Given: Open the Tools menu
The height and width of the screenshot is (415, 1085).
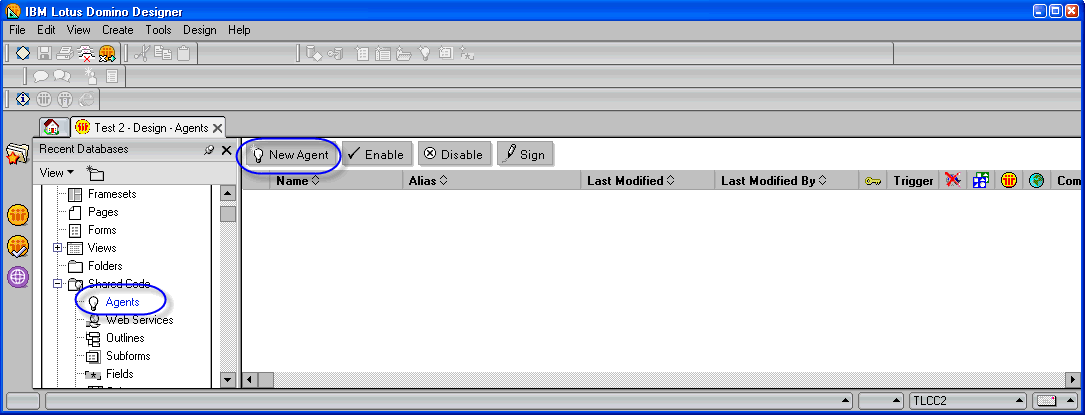Looking at the screenshot, I should point(158,30).
